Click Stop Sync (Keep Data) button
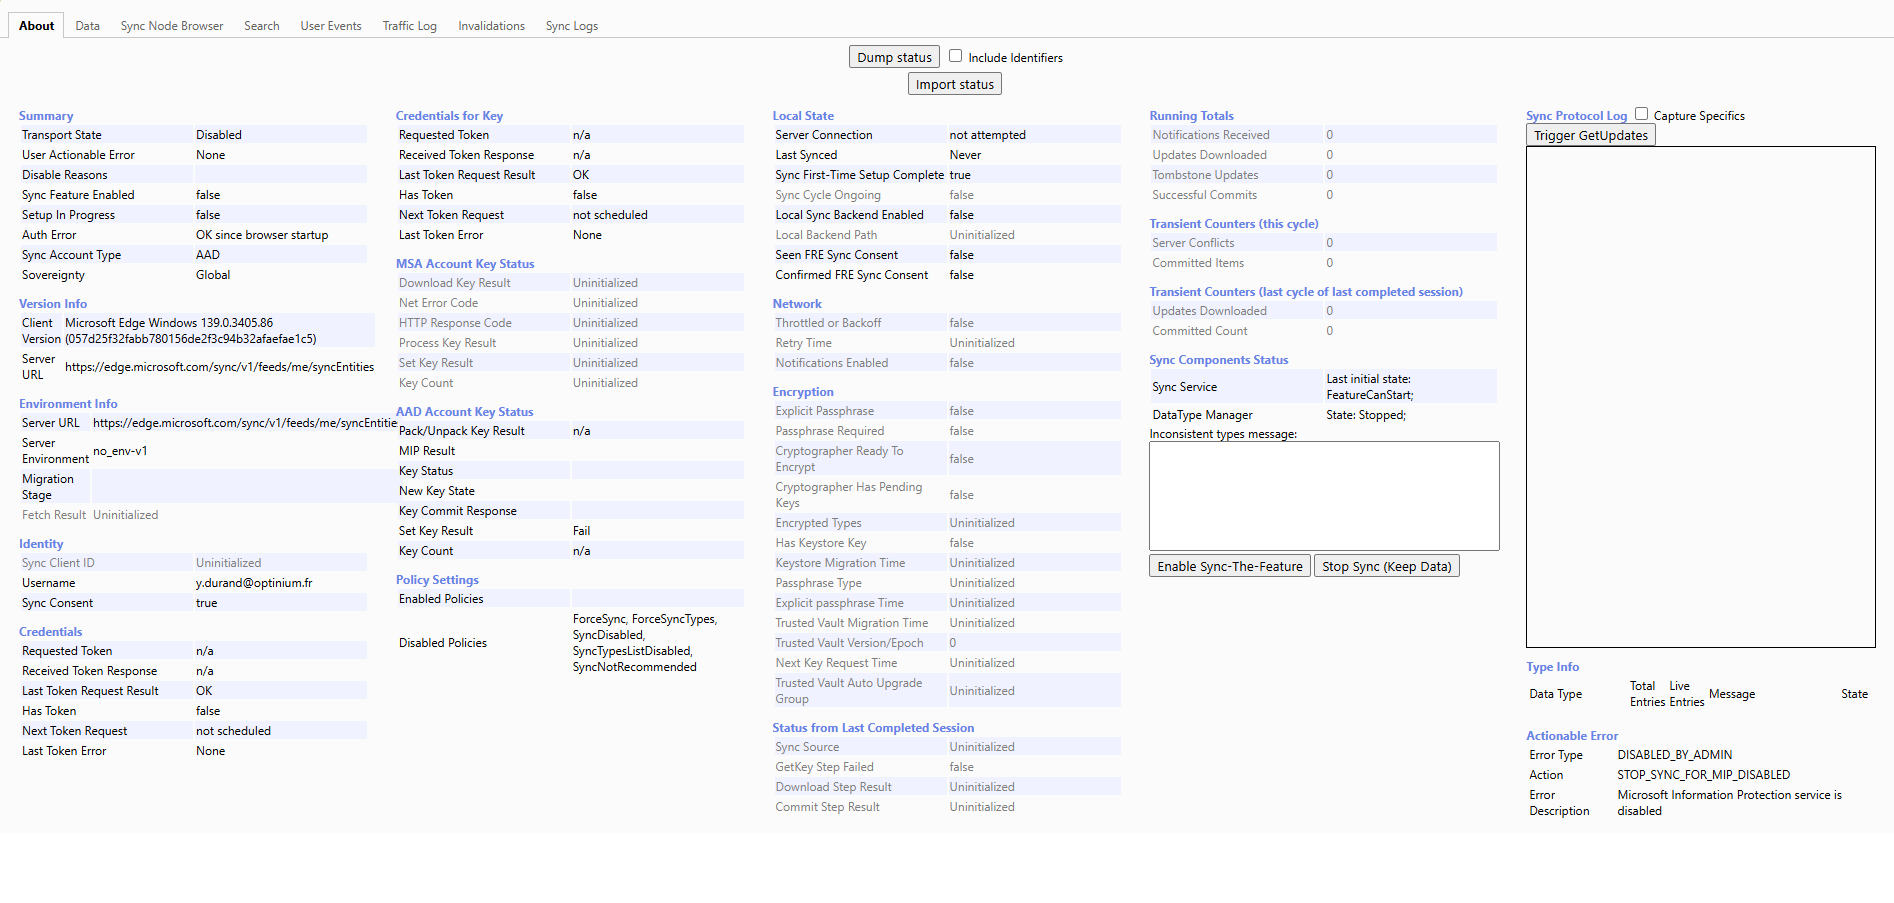Screen dimensions: 1894x903 pyautogui.click(x=1387, y=566)
